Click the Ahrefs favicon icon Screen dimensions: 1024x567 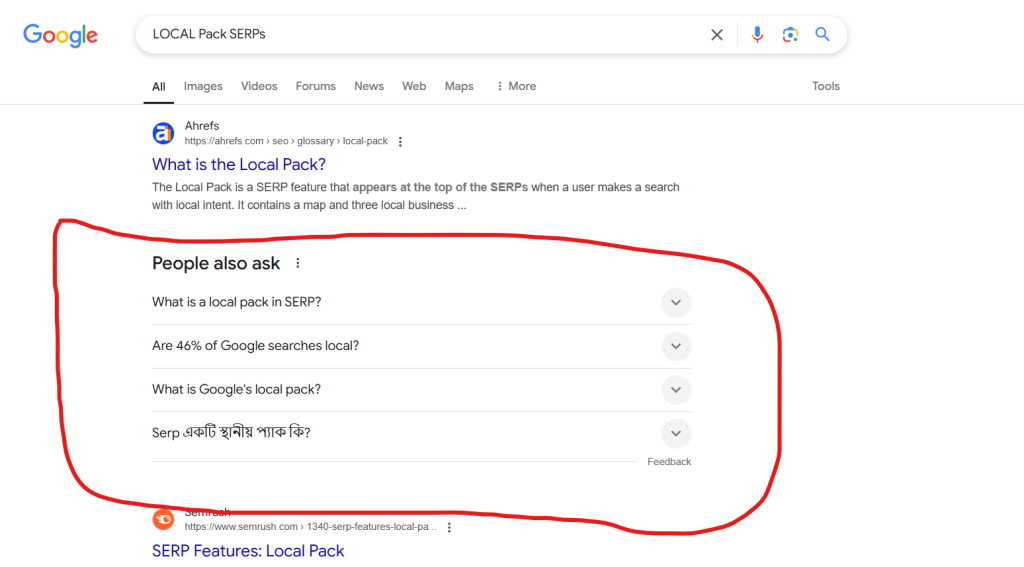pos(163,133)
